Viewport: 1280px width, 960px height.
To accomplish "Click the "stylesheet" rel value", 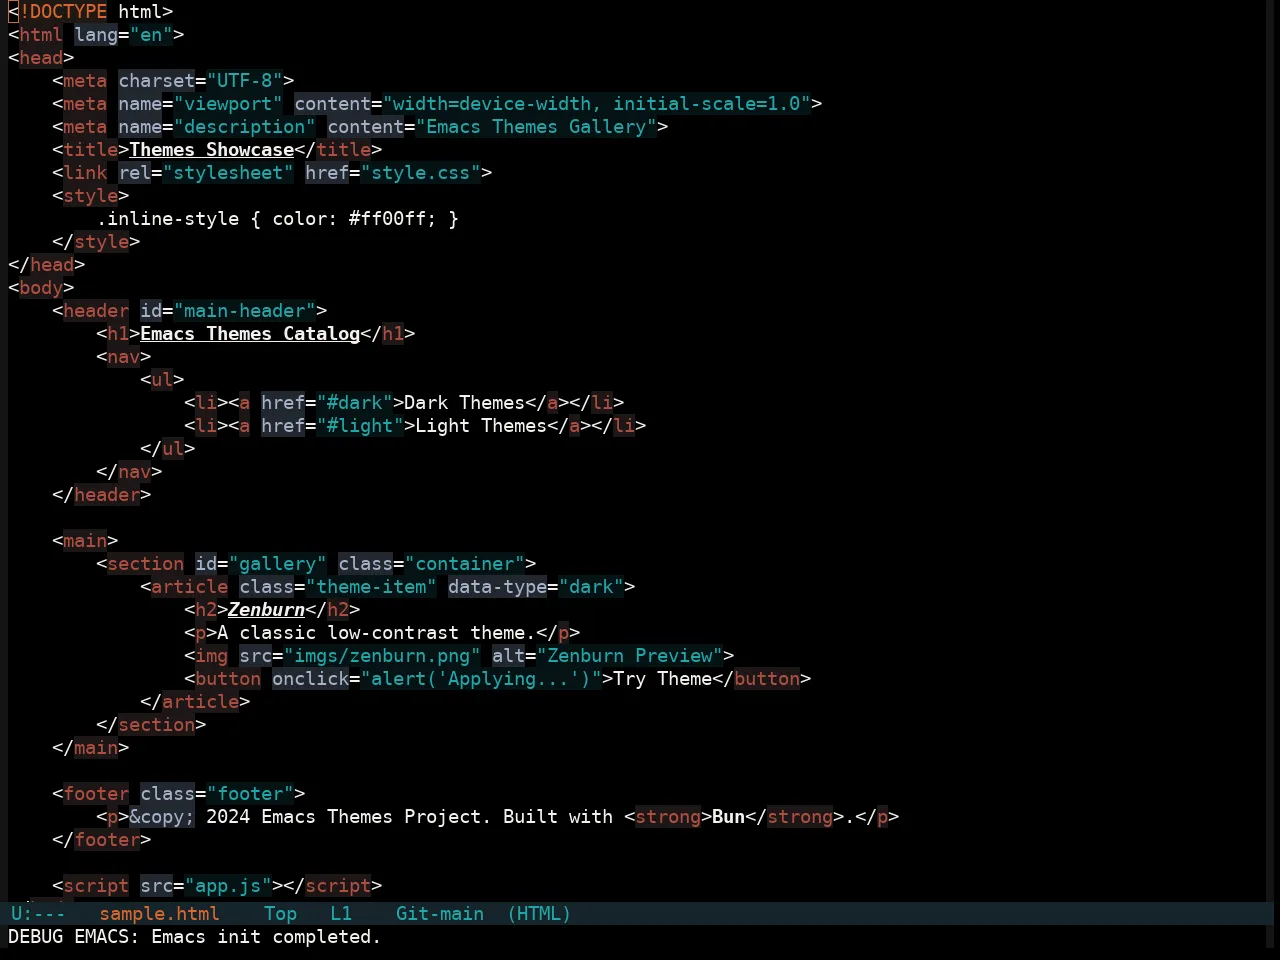I will (228, 173).
